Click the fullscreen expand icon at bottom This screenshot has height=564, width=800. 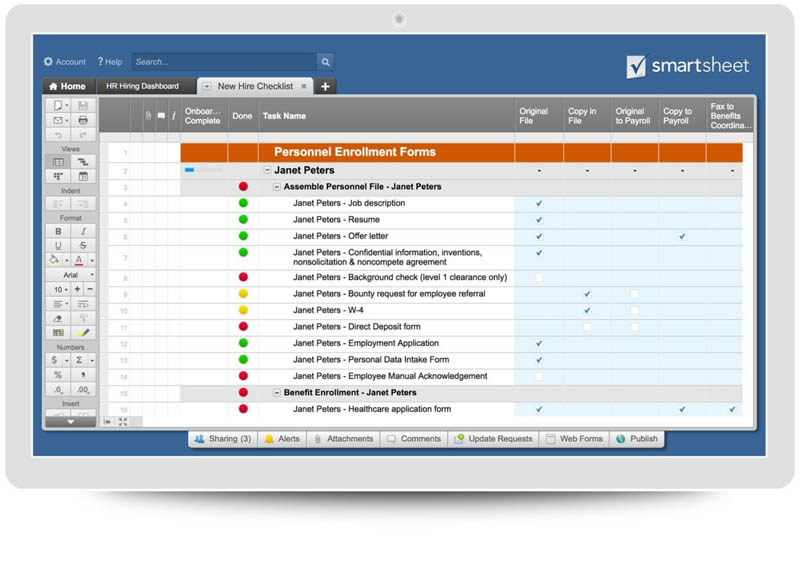pos(123,422)
